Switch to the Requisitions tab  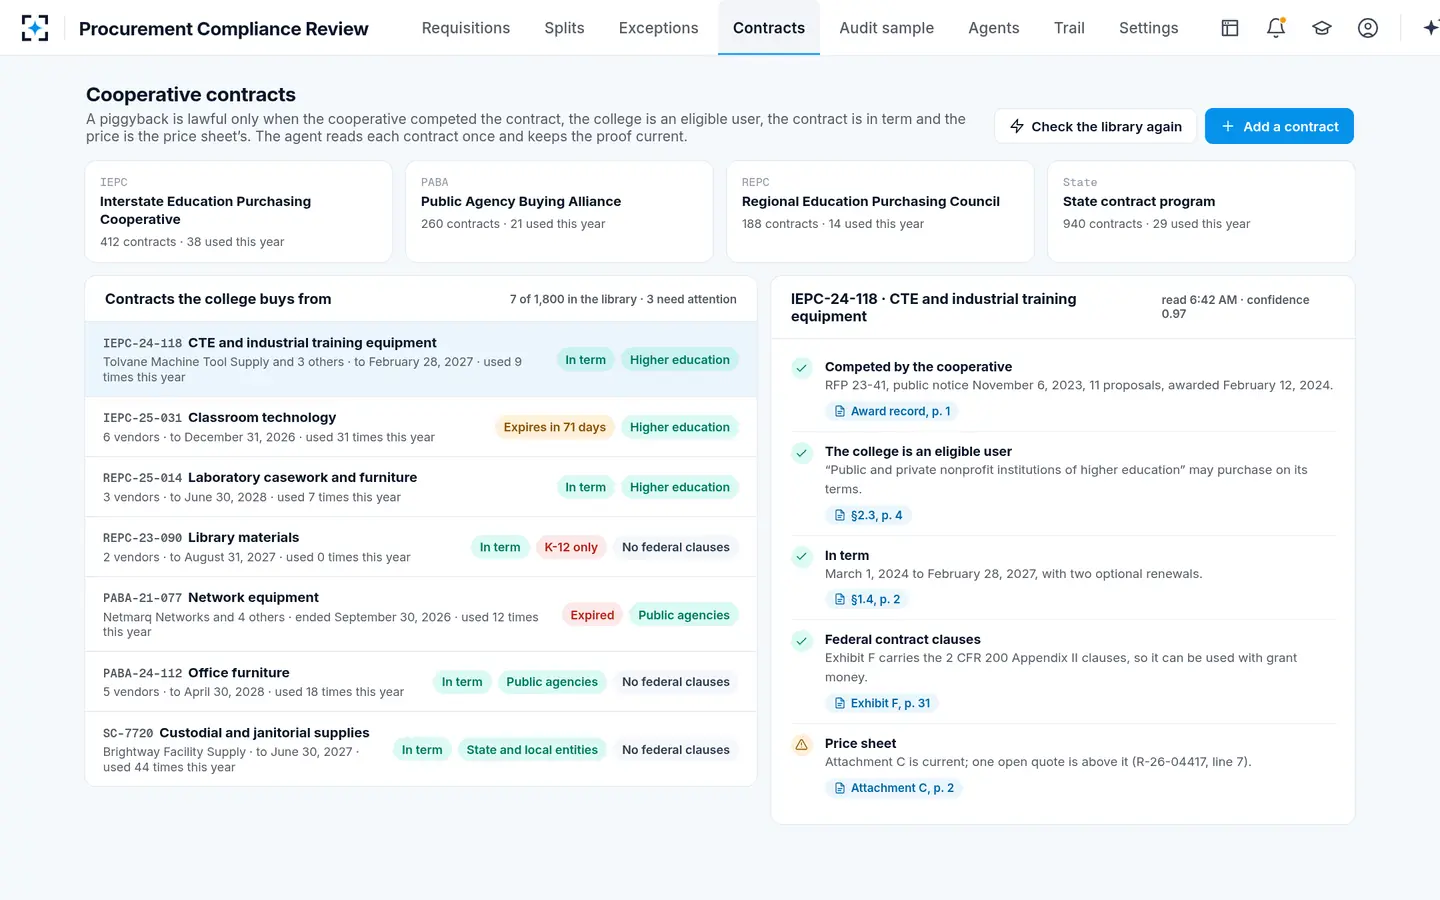point(466,28)
